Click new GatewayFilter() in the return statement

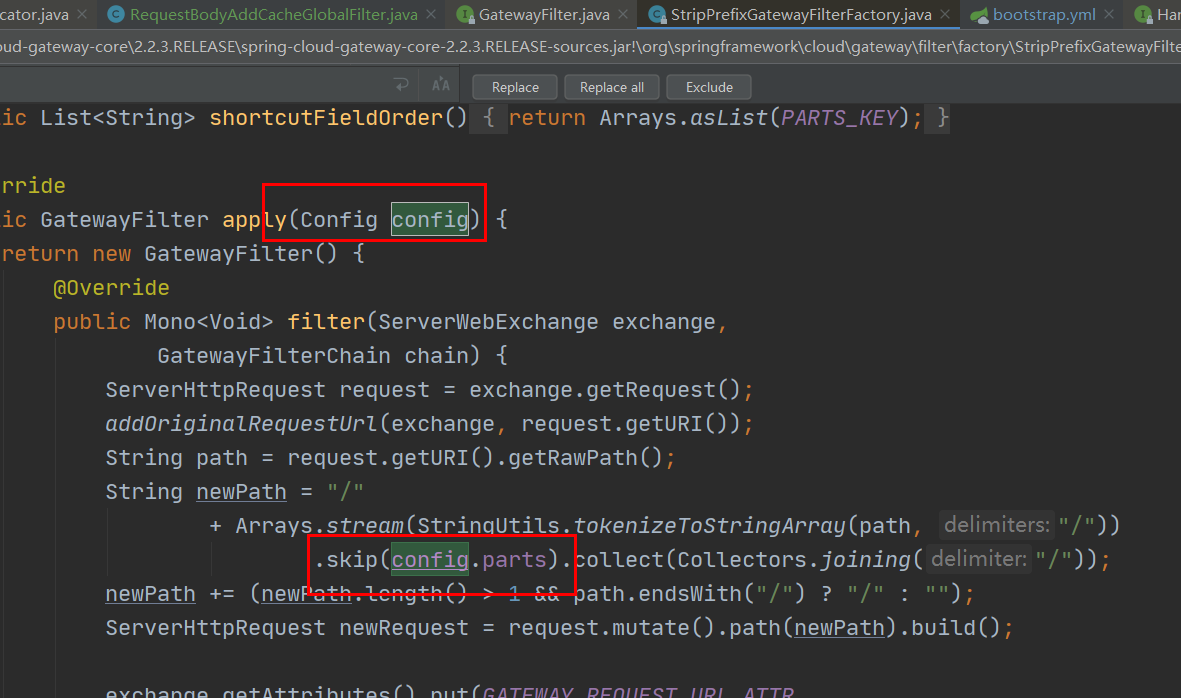(215, 254)
